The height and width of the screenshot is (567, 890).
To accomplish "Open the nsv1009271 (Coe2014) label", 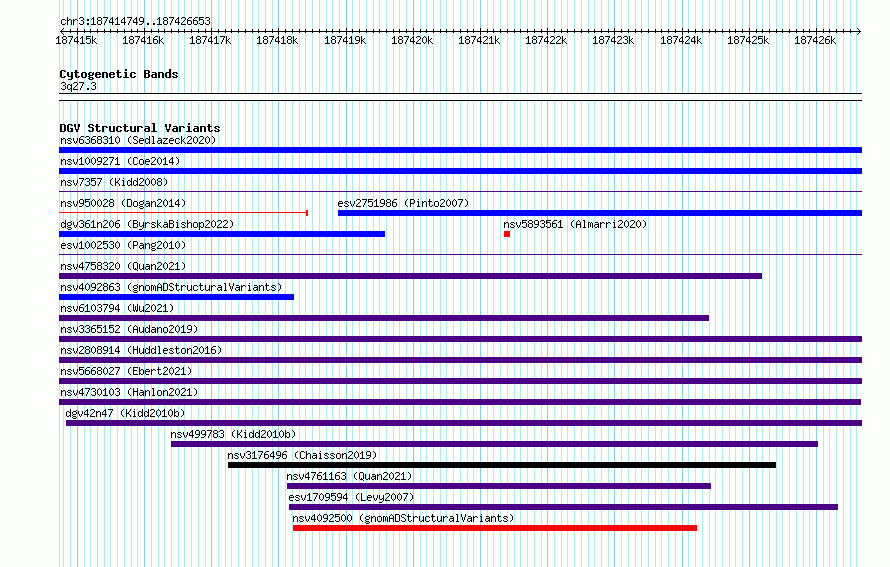I will tap(120, 161).
